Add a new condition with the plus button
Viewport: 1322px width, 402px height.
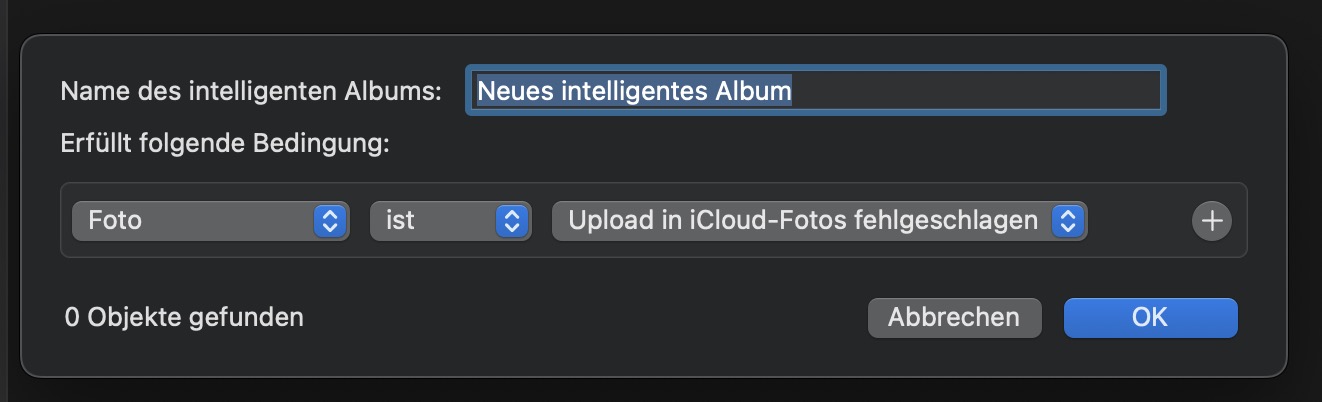pyautogui.click(x=1212, y=221)
